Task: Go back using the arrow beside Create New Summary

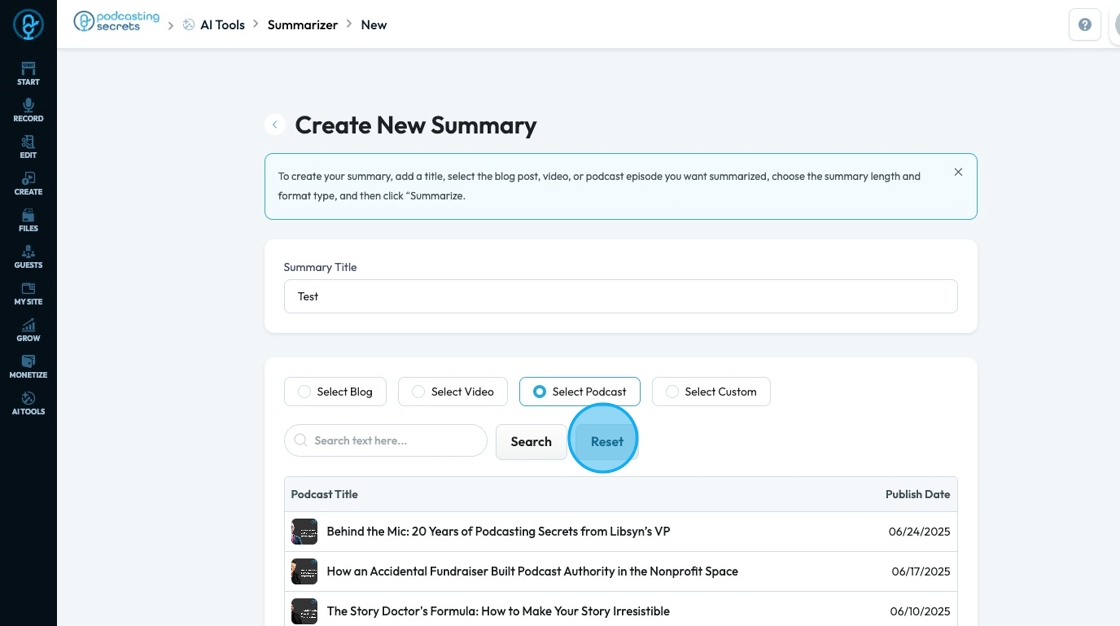Action: [x=275, y=125]
